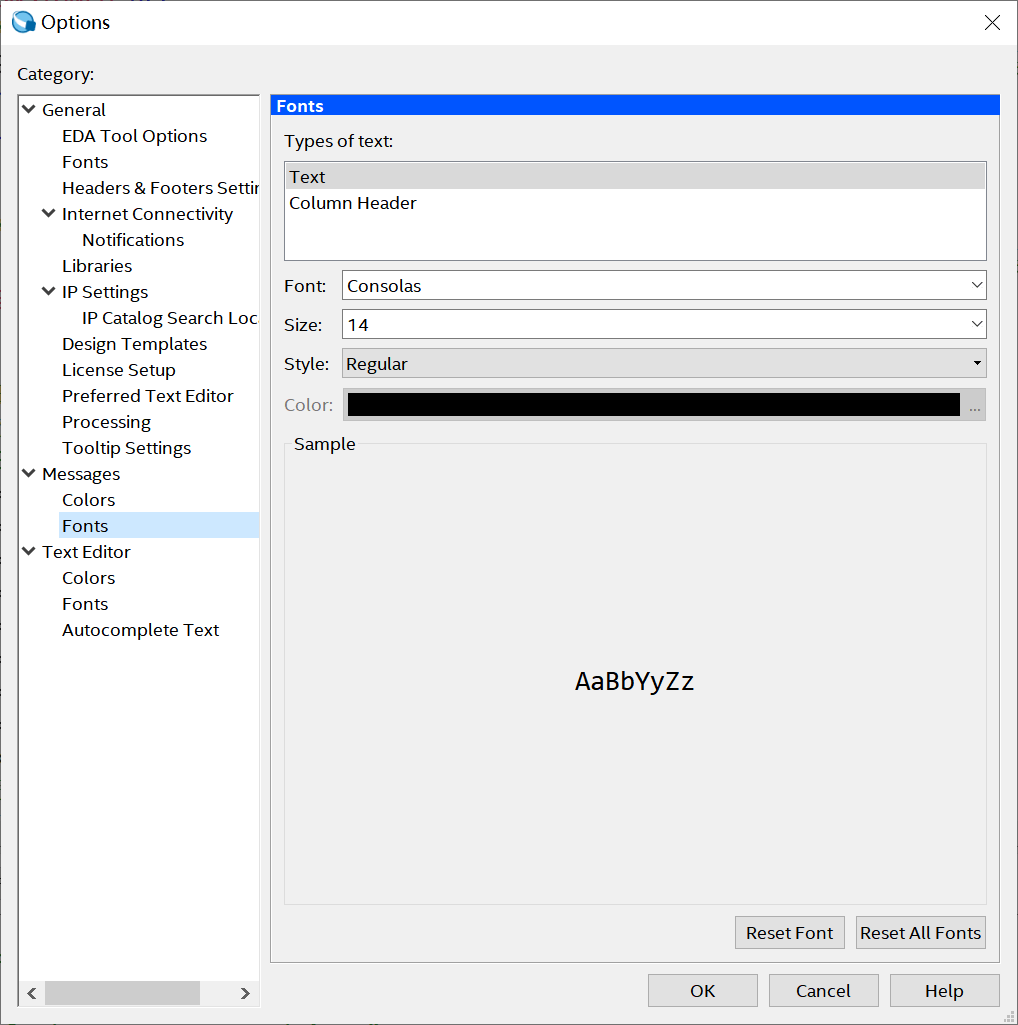Open Colors under the Messages category

click(88, 500)
